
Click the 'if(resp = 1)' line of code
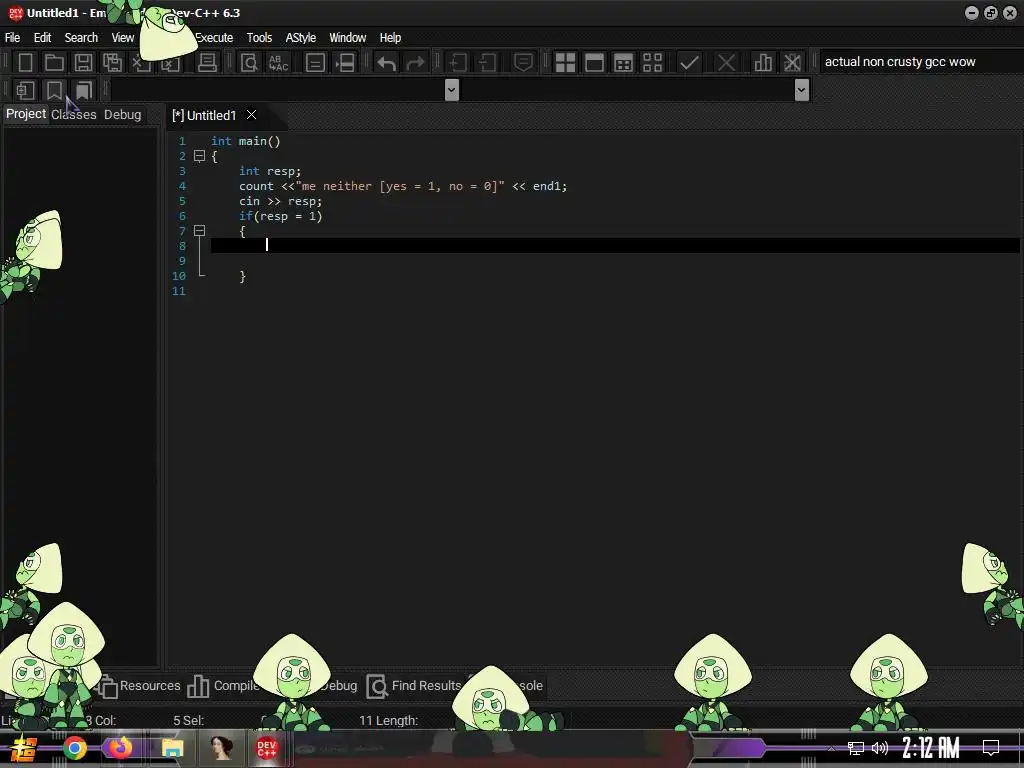click(x=280, y=216)
